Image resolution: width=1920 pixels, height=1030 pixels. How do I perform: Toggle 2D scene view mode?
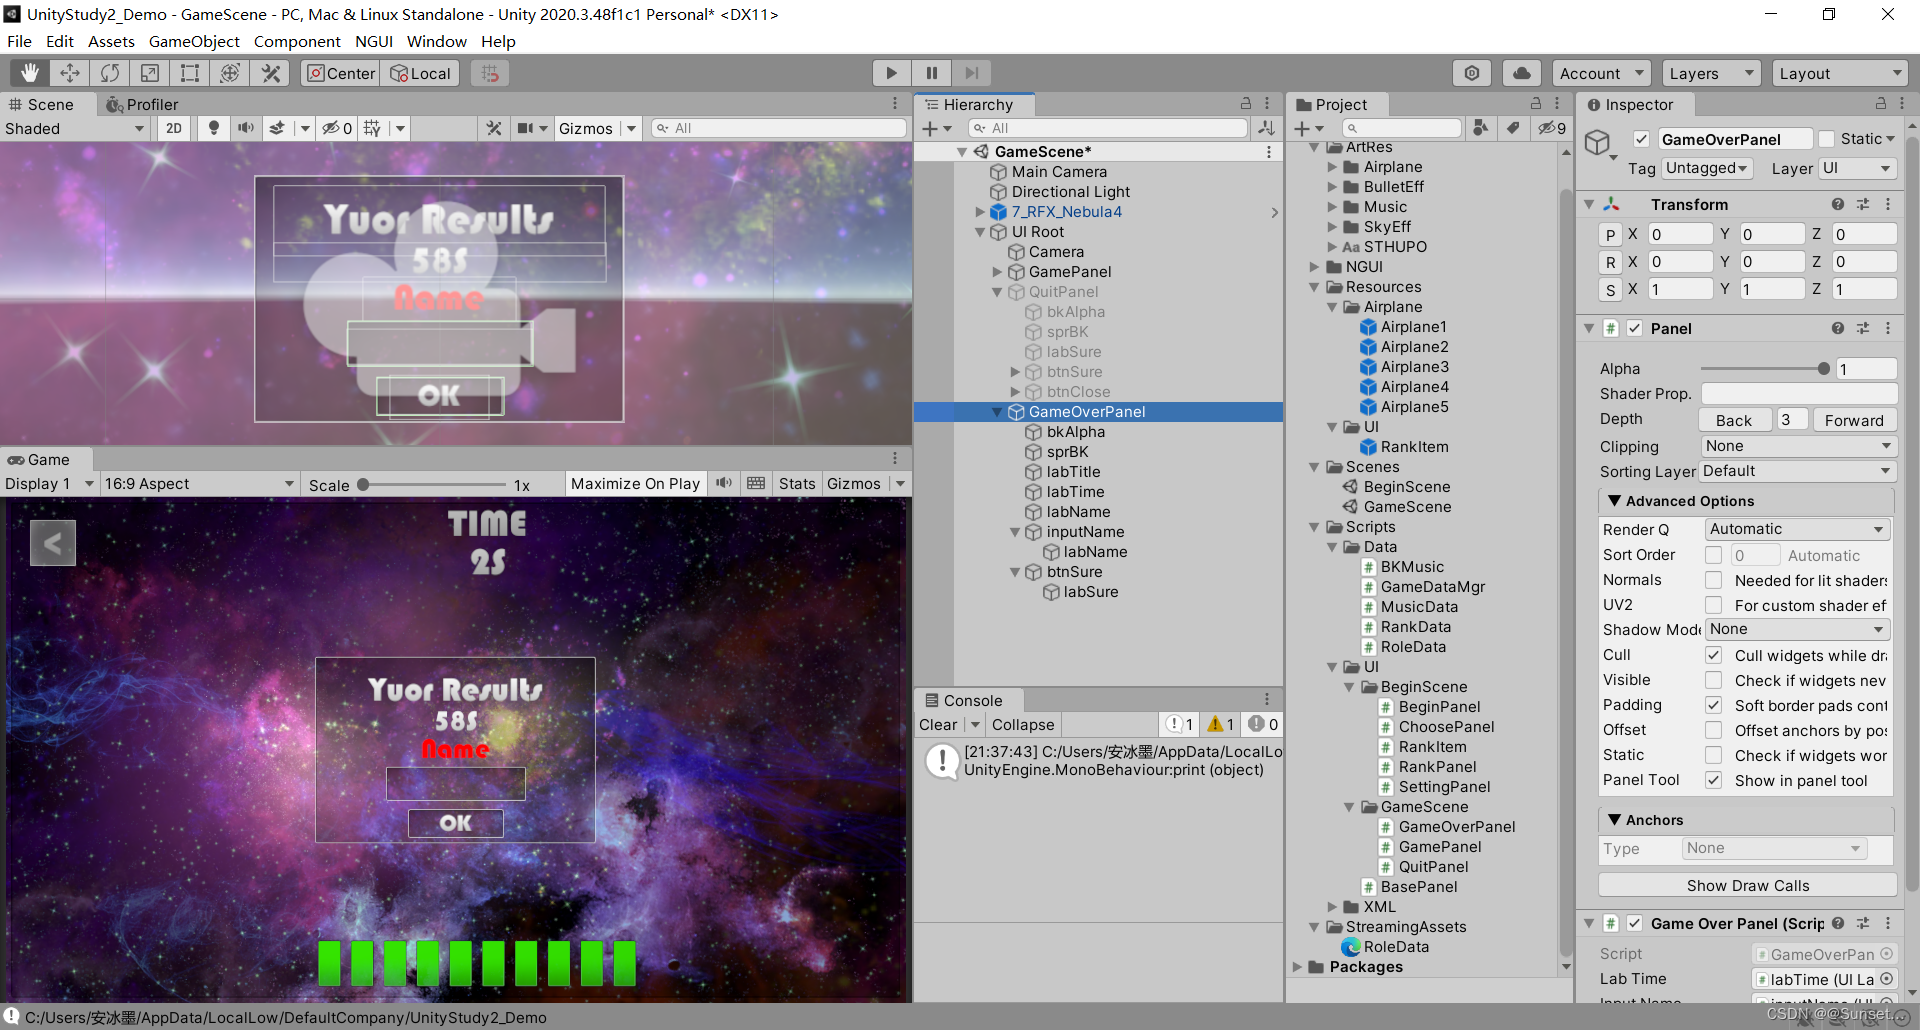pos(174,128)
